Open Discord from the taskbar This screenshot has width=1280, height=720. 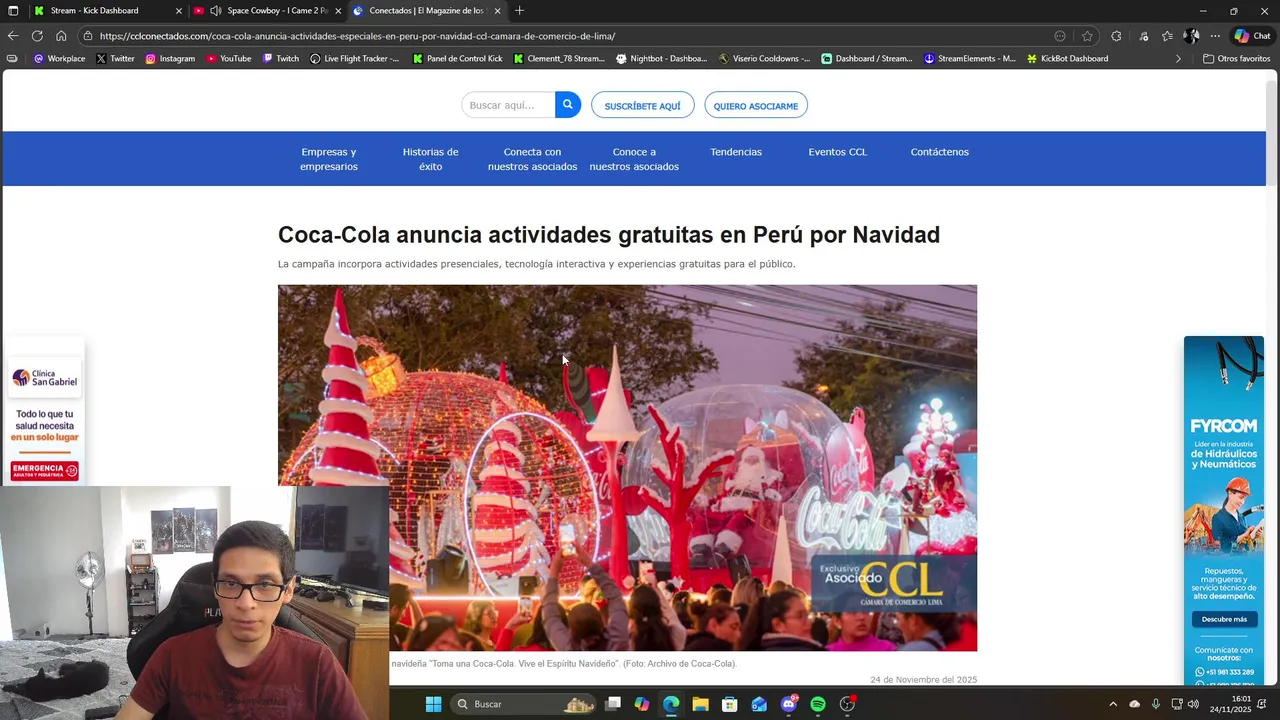[789, 704]
